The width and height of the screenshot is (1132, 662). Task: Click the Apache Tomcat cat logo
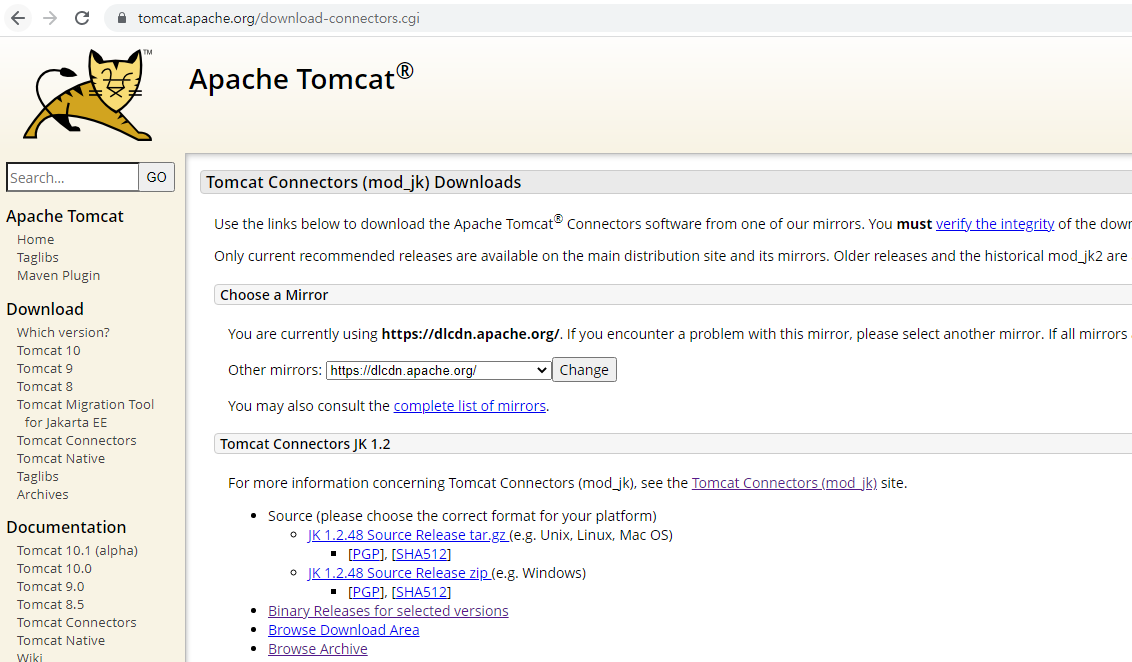point(88,95)
